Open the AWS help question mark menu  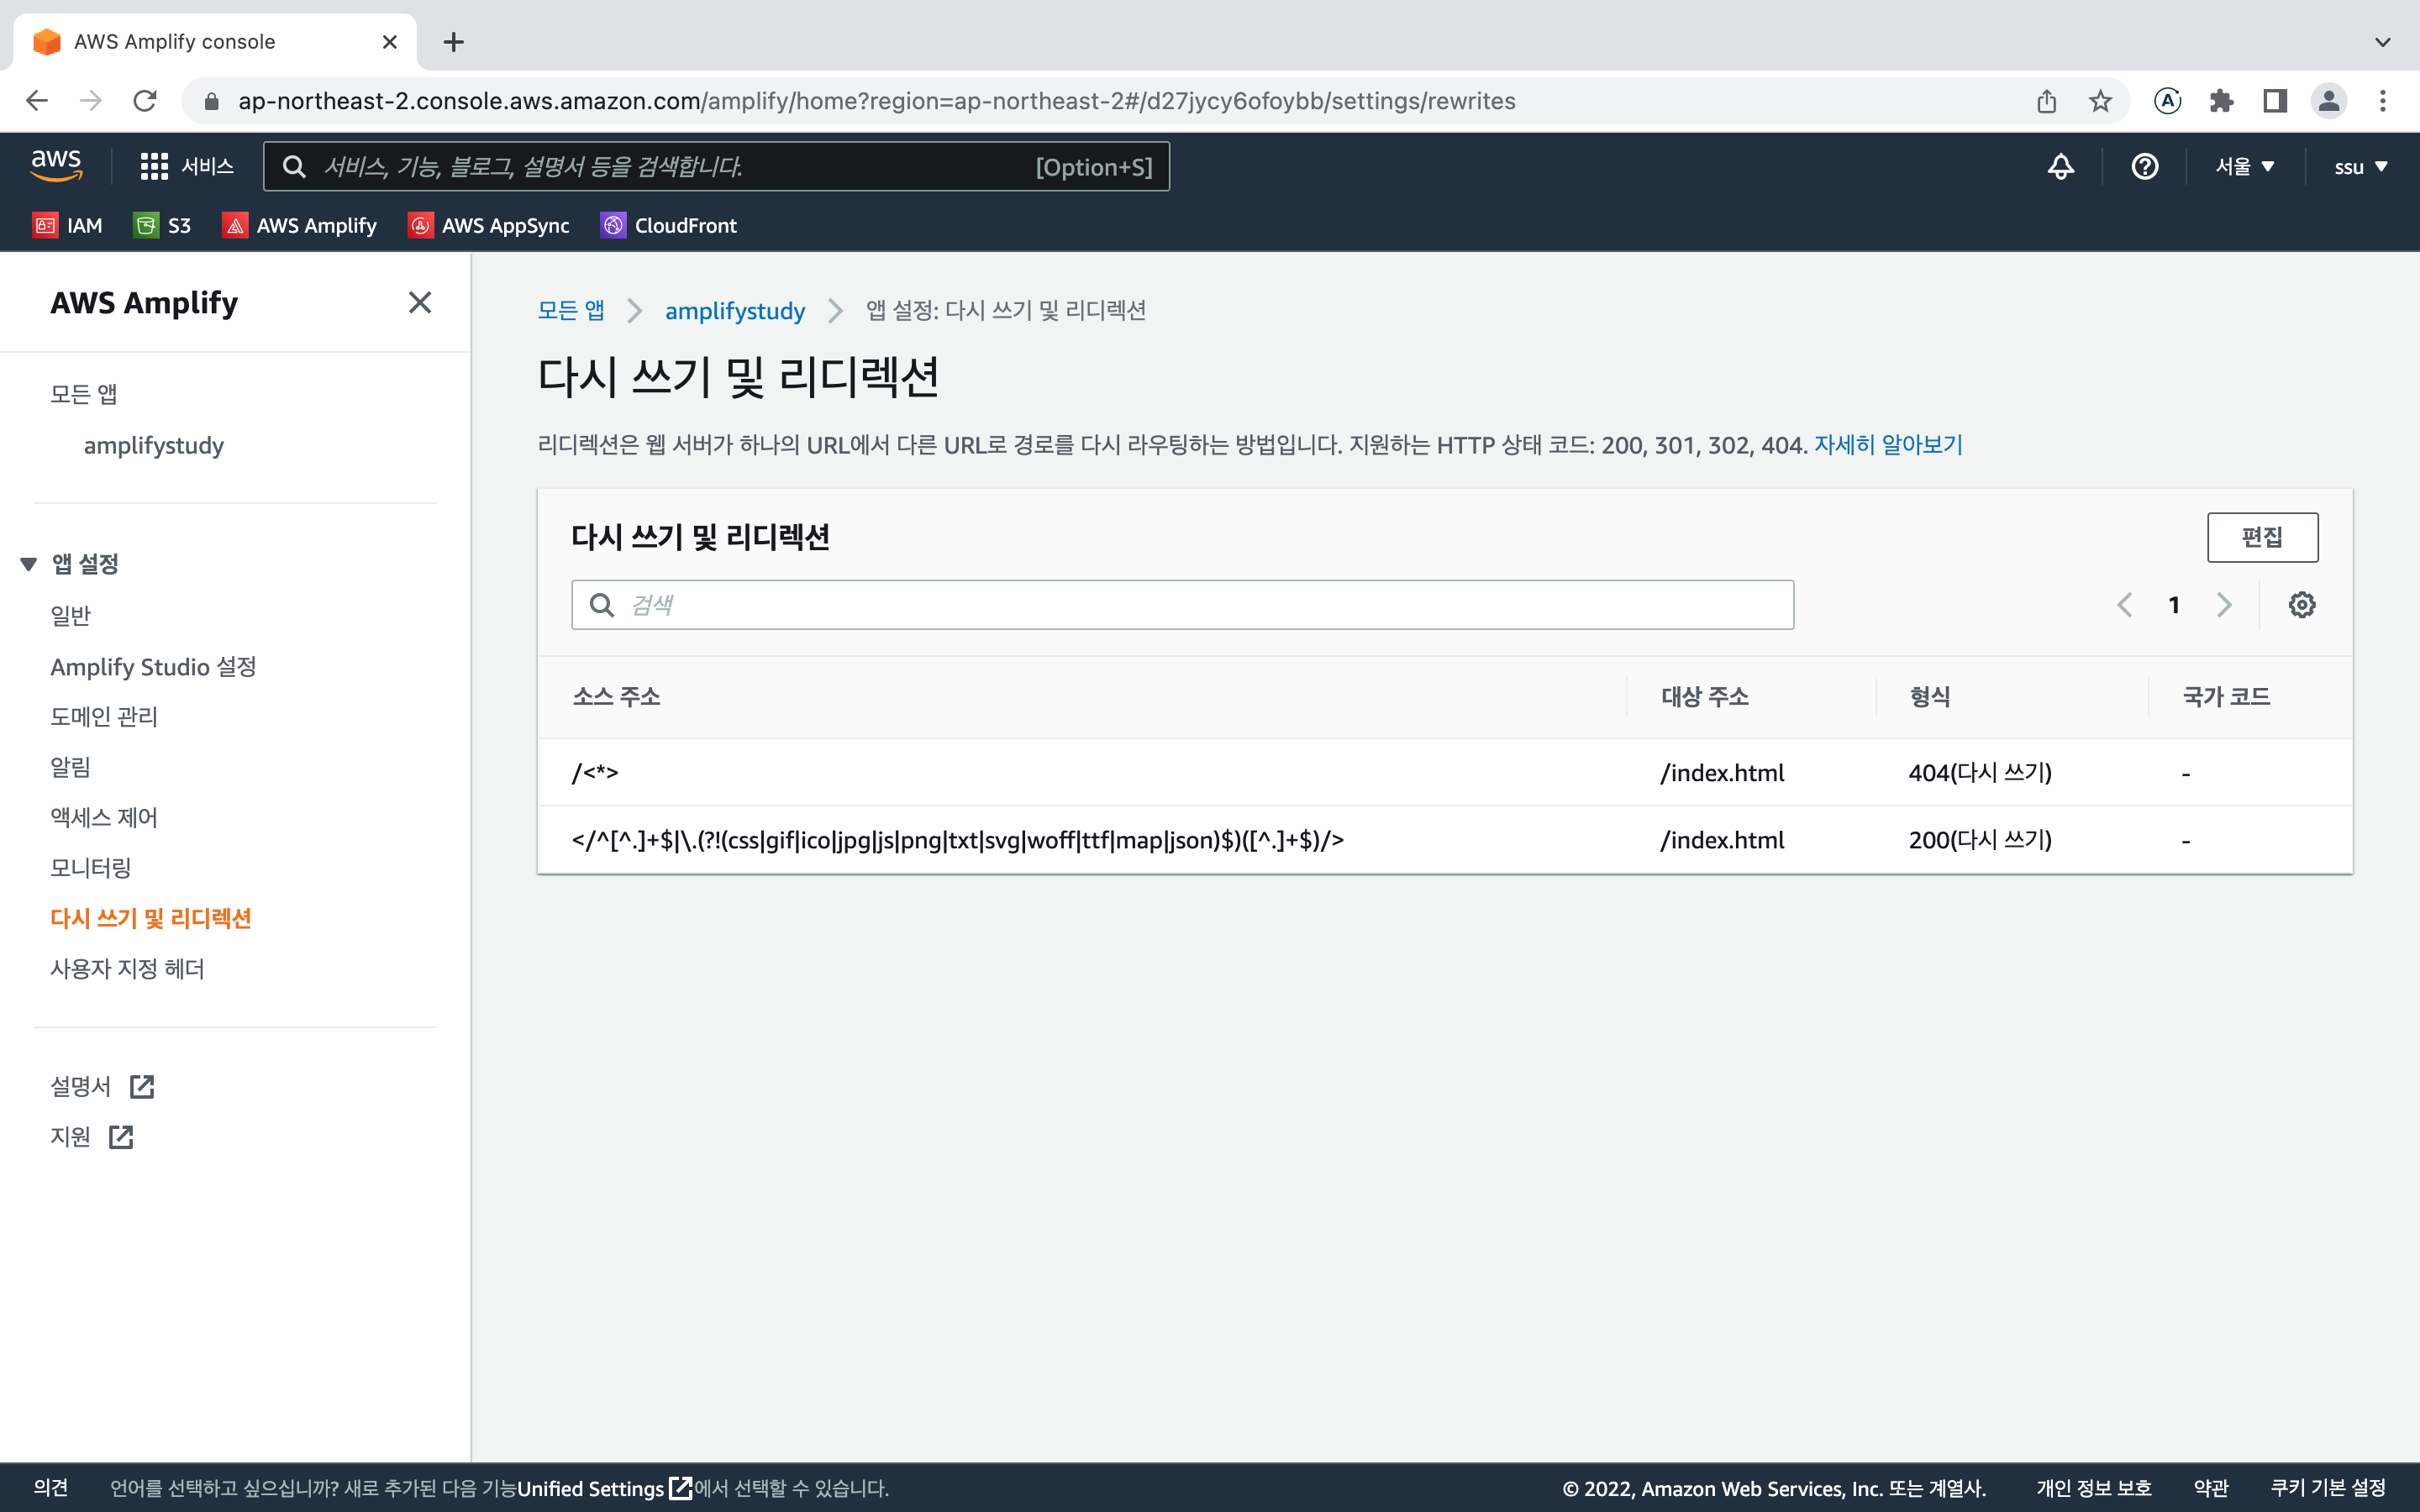[2144, 166]
